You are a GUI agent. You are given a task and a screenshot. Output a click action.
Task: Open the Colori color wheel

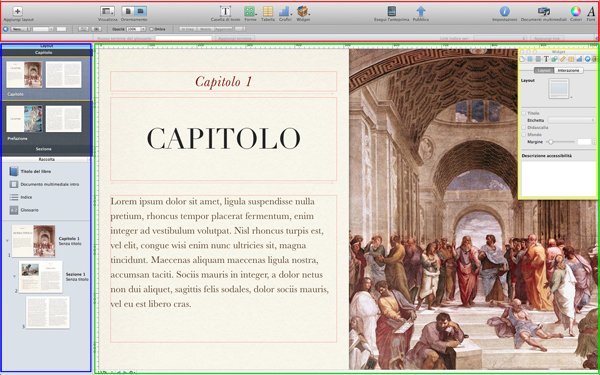576,11
